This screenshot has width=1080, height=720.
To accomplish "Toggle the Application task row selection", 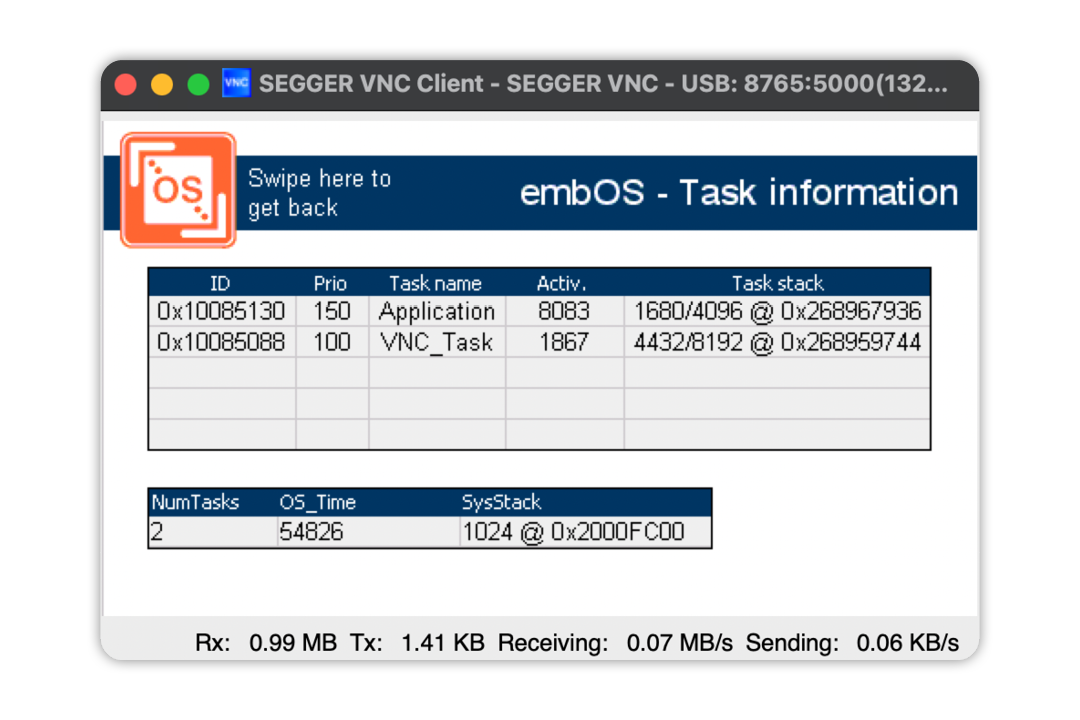I will [x=437, y=311].
